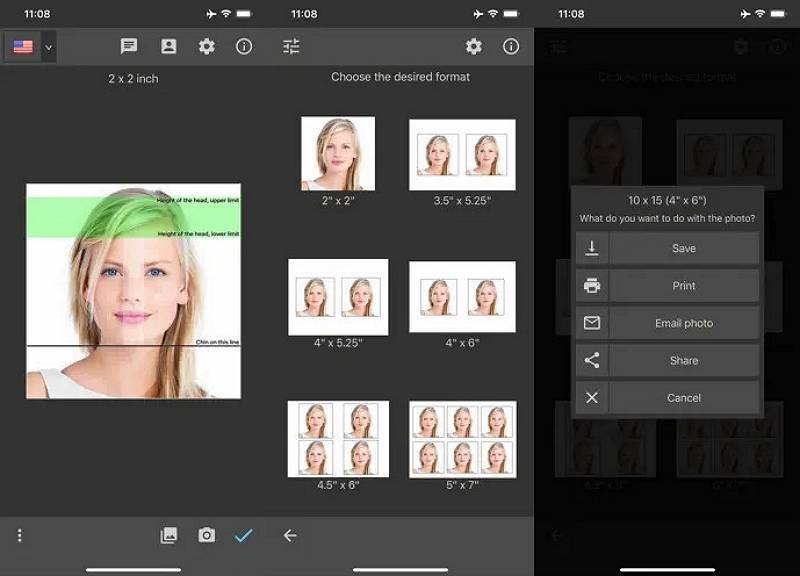Tap the download arrow icon beside Save
Image resolution: width=800 pixels, height=576 pixels.
click(x=592, y=248)
